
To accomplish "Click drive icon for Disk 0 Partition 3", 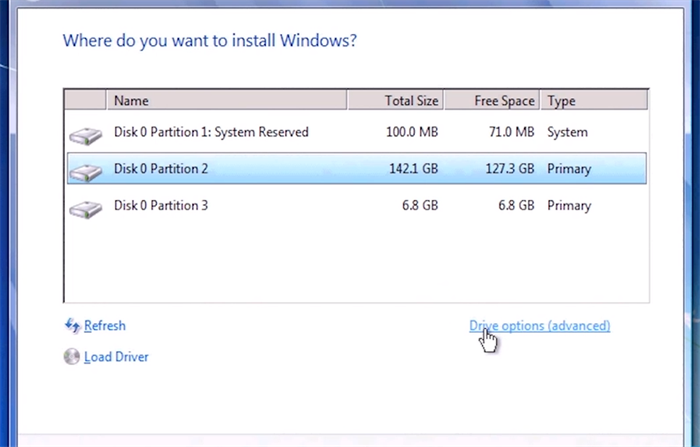I will [x=86, y=209].
